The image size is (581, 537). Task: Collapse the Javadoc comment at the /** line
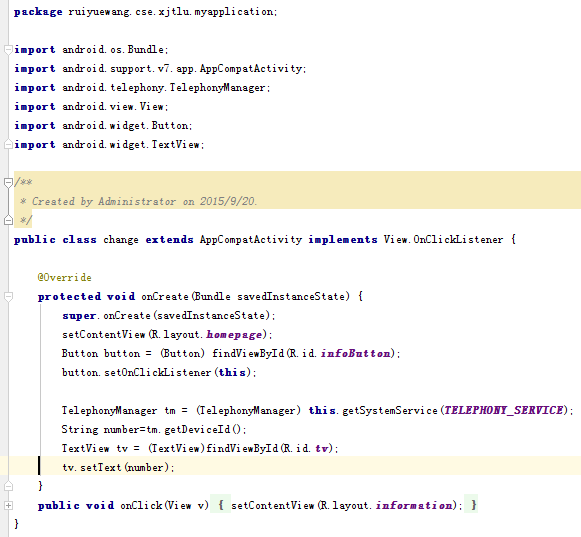(8, 182)
